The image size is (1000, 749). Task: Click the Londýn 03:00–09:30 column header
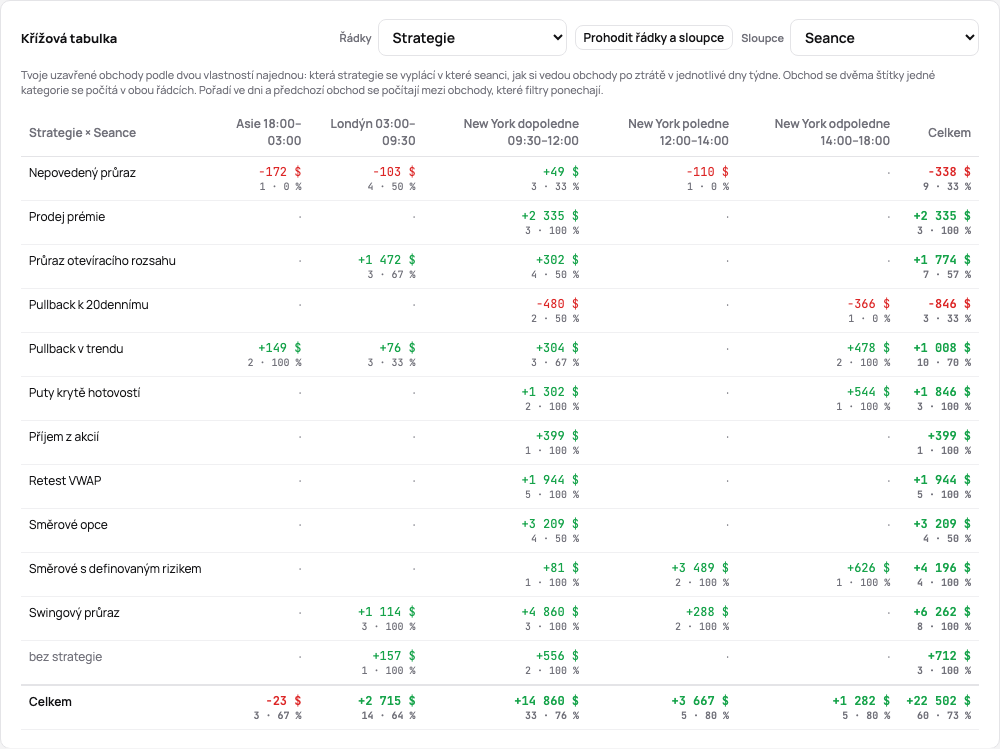[372, 132]
